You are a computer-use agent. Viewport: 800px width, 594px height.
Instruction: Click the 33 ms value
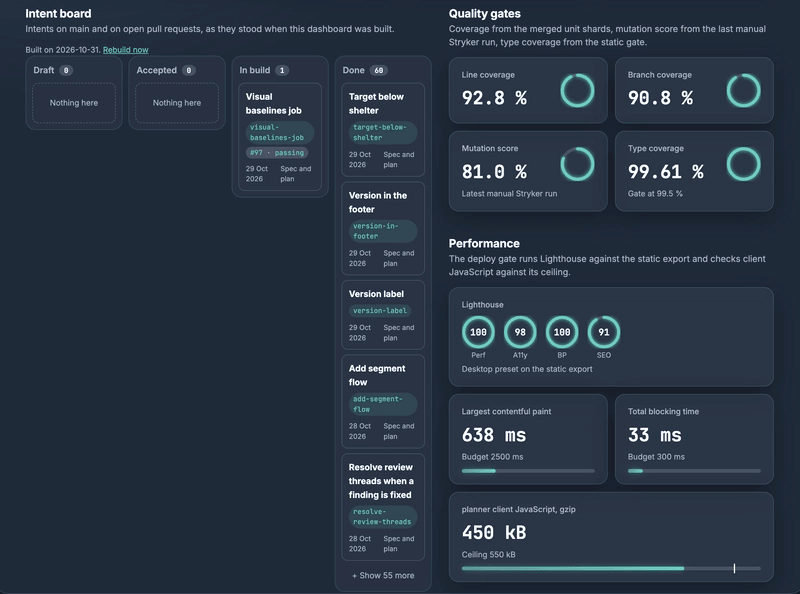point(655,435)
